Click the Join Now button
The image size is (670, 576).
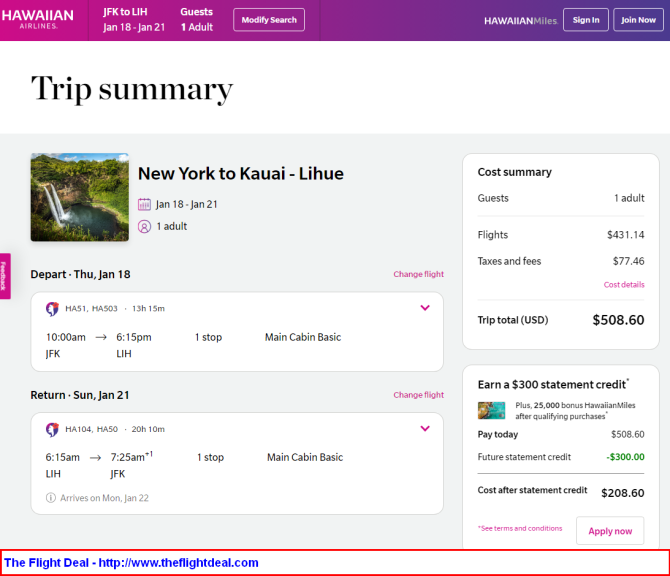tap(638, 20)
